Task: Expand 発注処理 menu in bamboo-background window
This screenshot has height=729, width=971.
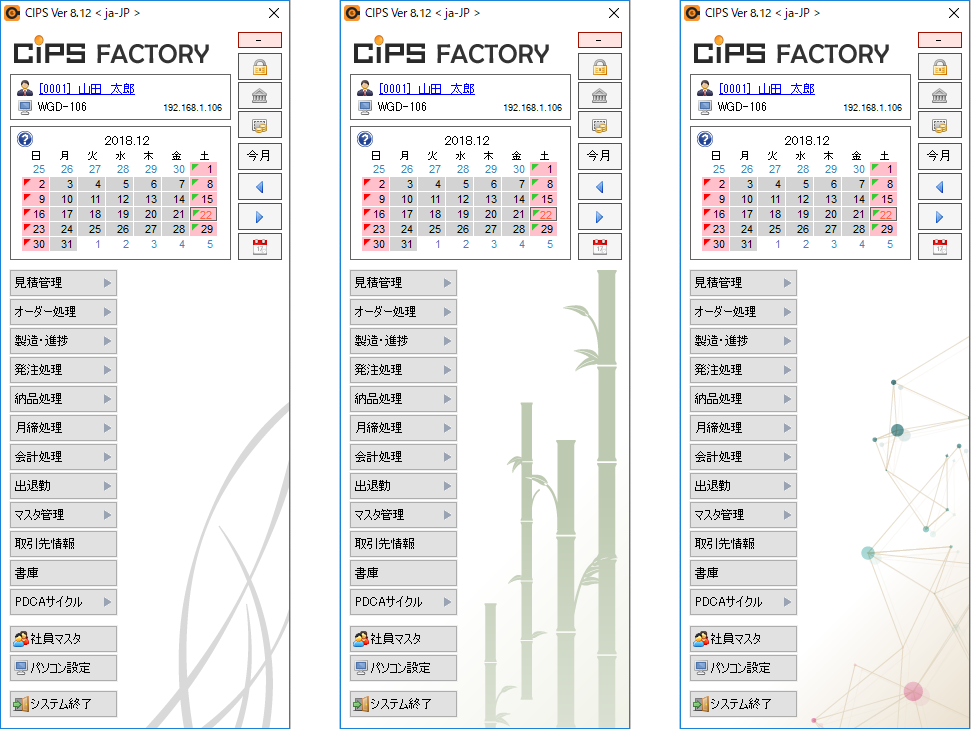Action: pos(403,370)
